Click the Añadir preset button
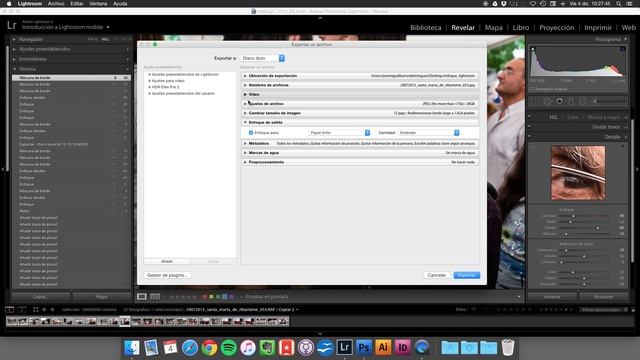 click(167, 261)
